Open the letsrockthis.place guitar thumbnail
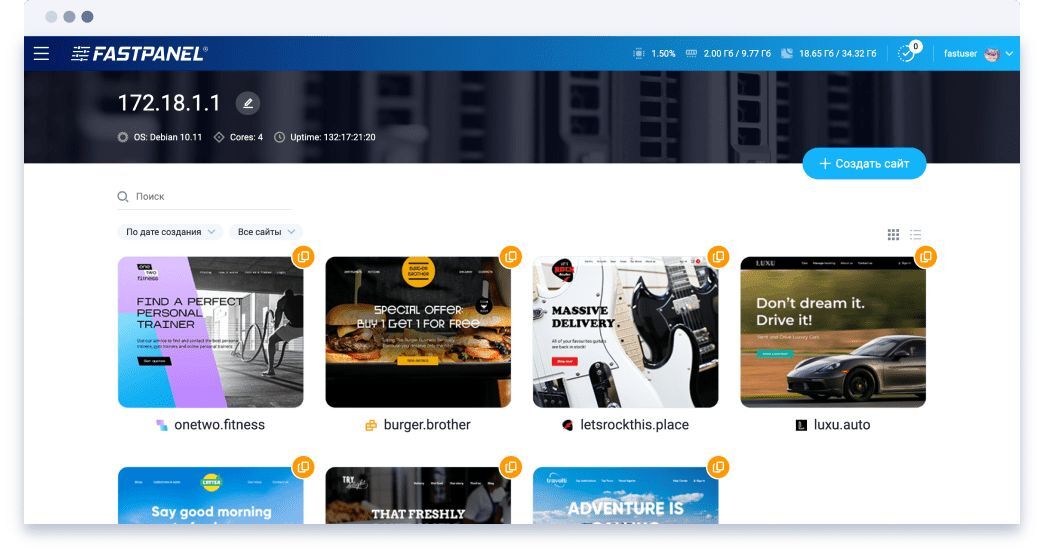Viewport: 1044px width, 554px height. tap(625, 332)
